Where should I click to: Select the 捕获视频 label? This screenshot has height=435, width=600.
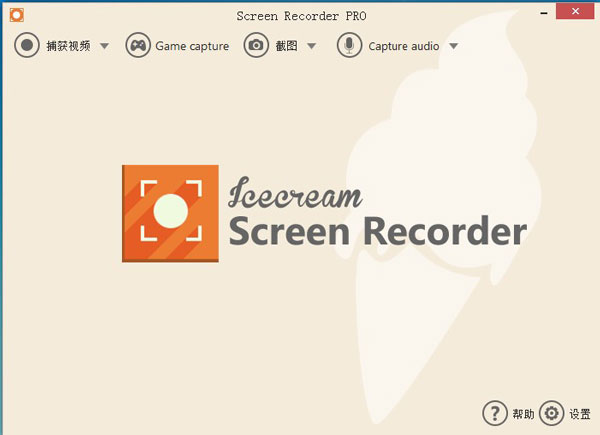pos(68,46)
